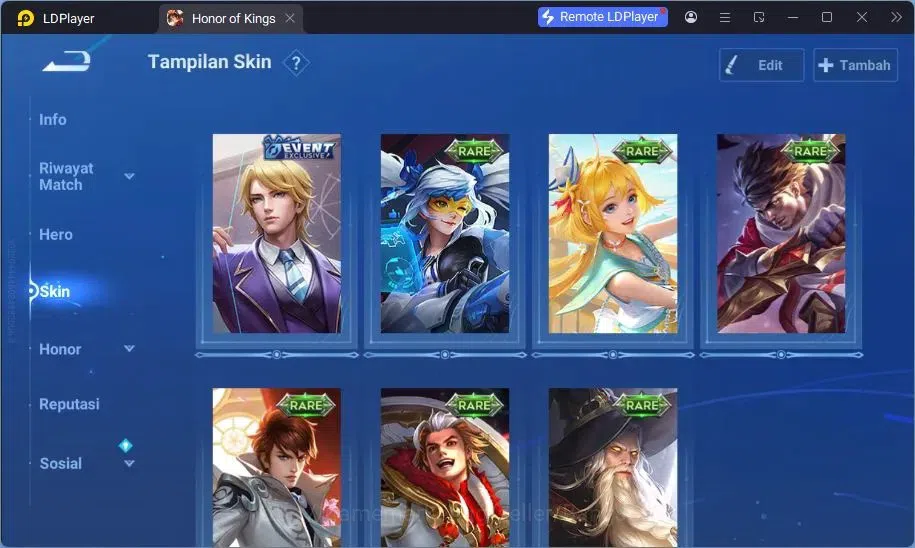Viewport: 915px width, 548px height.
Task: Select the yellow-haired girl Rare skin card
Action: (613, 233)
